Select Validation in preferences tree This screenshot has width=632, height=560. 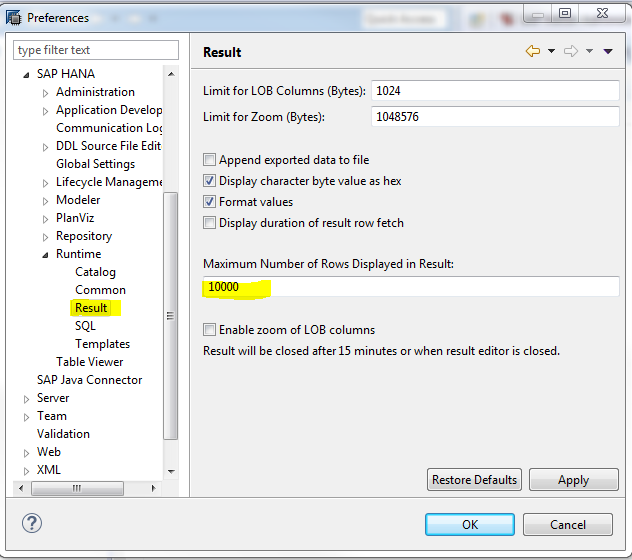click(x=63, y=434)
